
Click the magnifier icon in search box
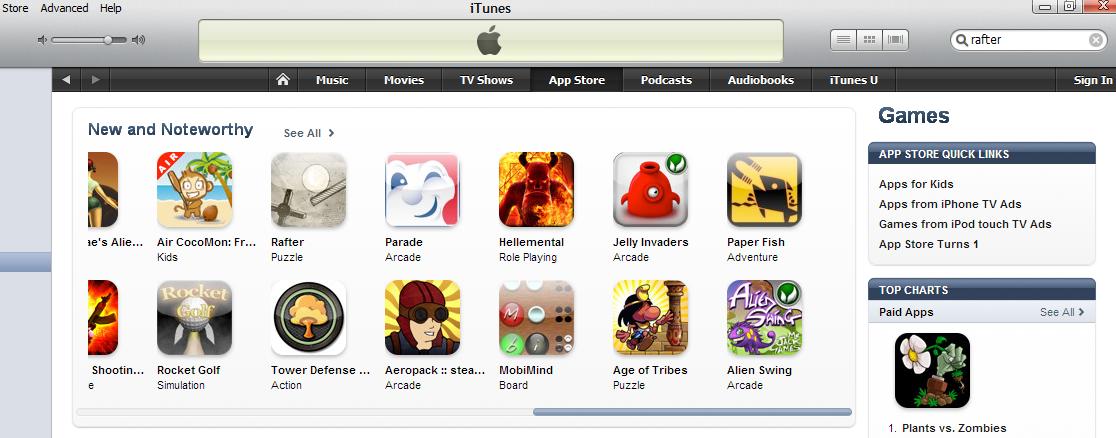(x=962, y=40)
